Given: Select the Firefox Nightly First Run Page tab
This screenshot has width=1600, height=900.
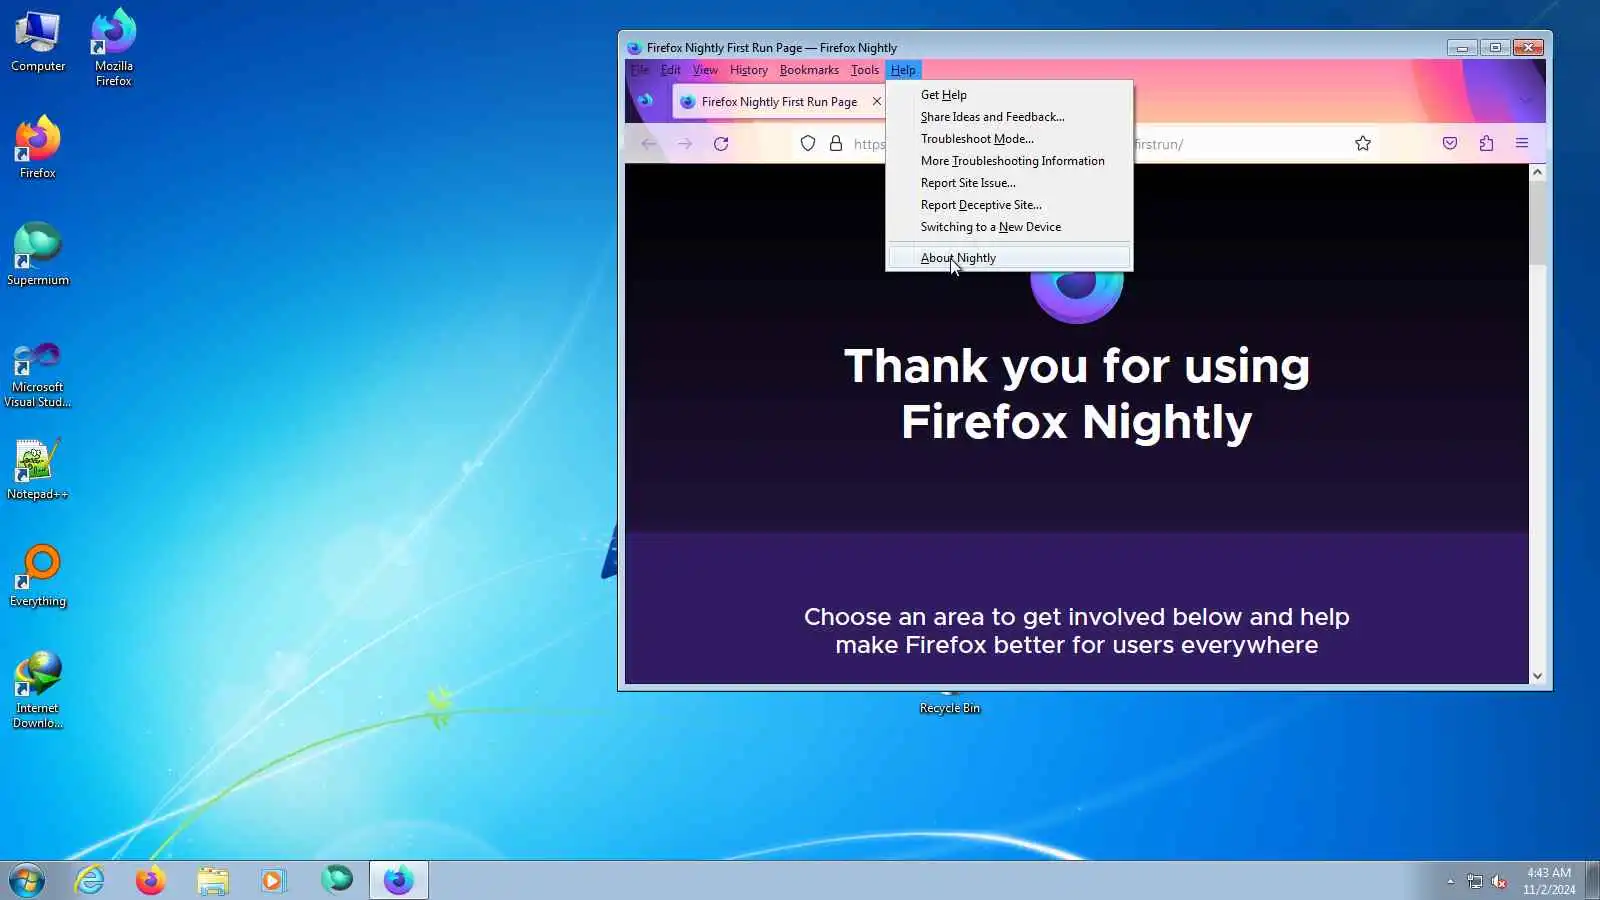Looking at the screenshot, I should tap(779, 102).
